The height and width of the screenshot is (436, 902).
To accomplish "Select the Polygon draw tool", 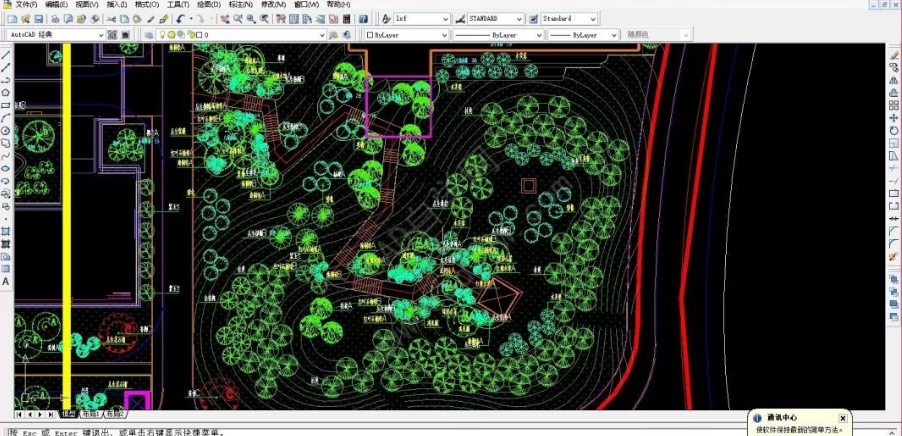I will [6, 93].
